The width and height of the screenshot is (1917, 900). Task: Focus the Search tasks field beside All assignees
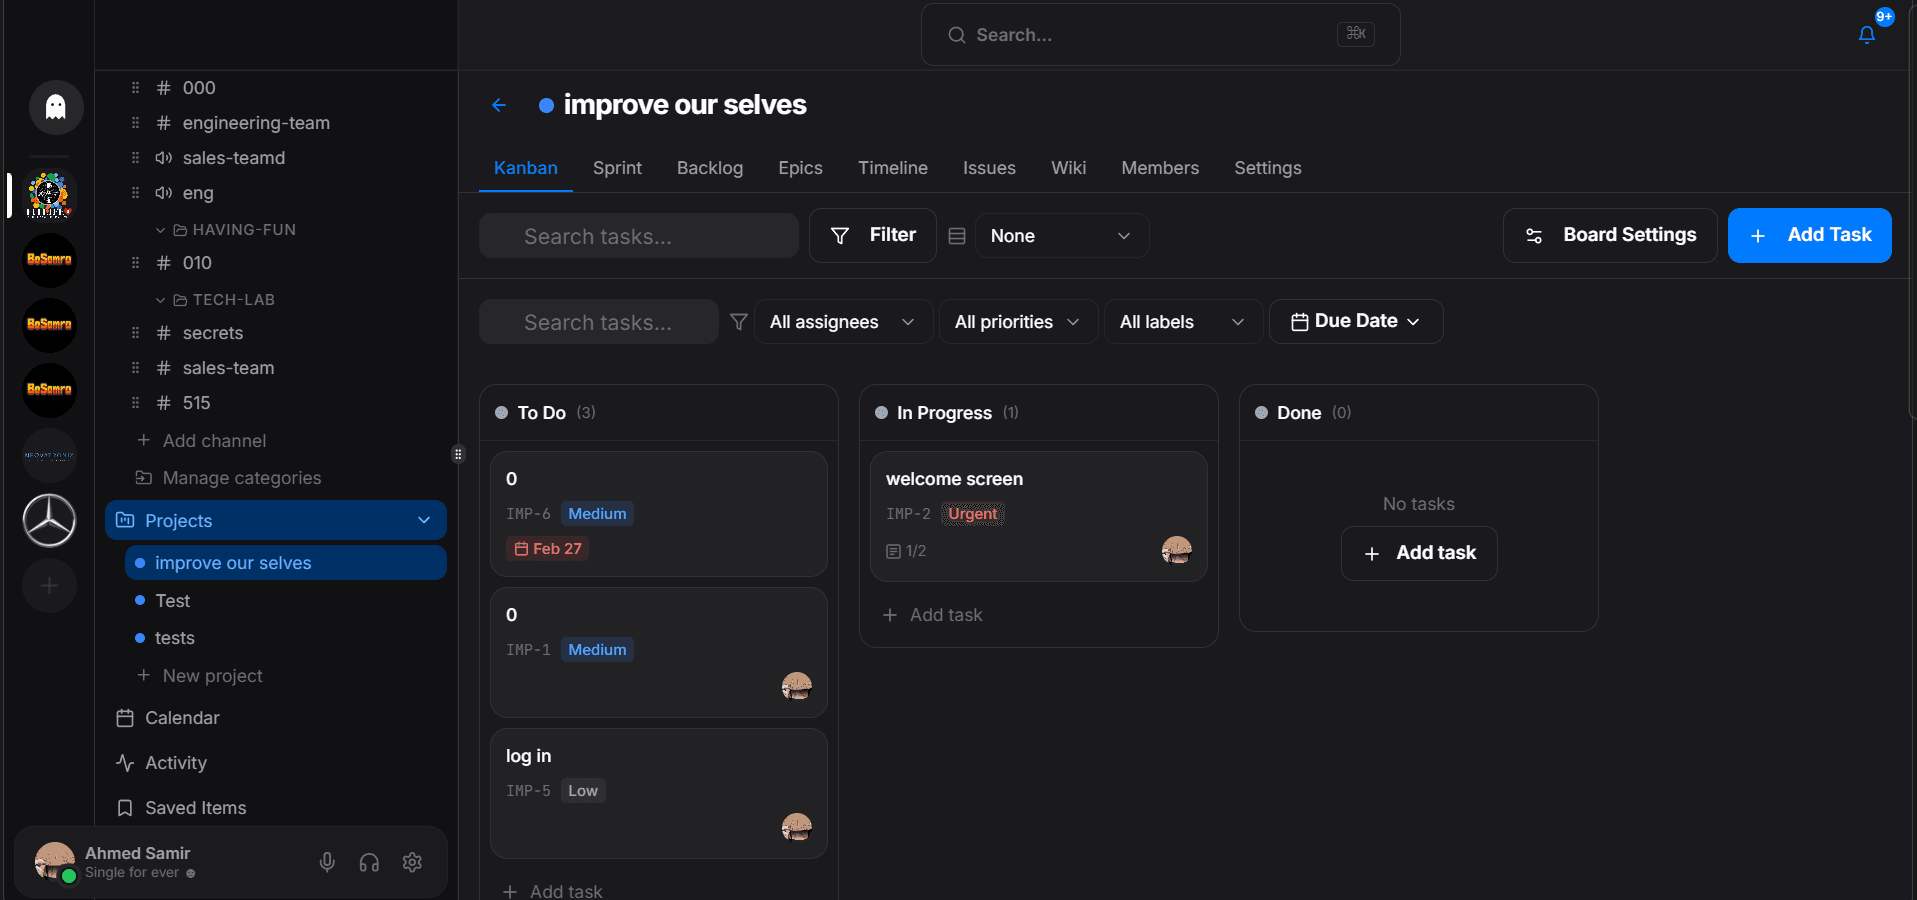click(x=599, y=322)
